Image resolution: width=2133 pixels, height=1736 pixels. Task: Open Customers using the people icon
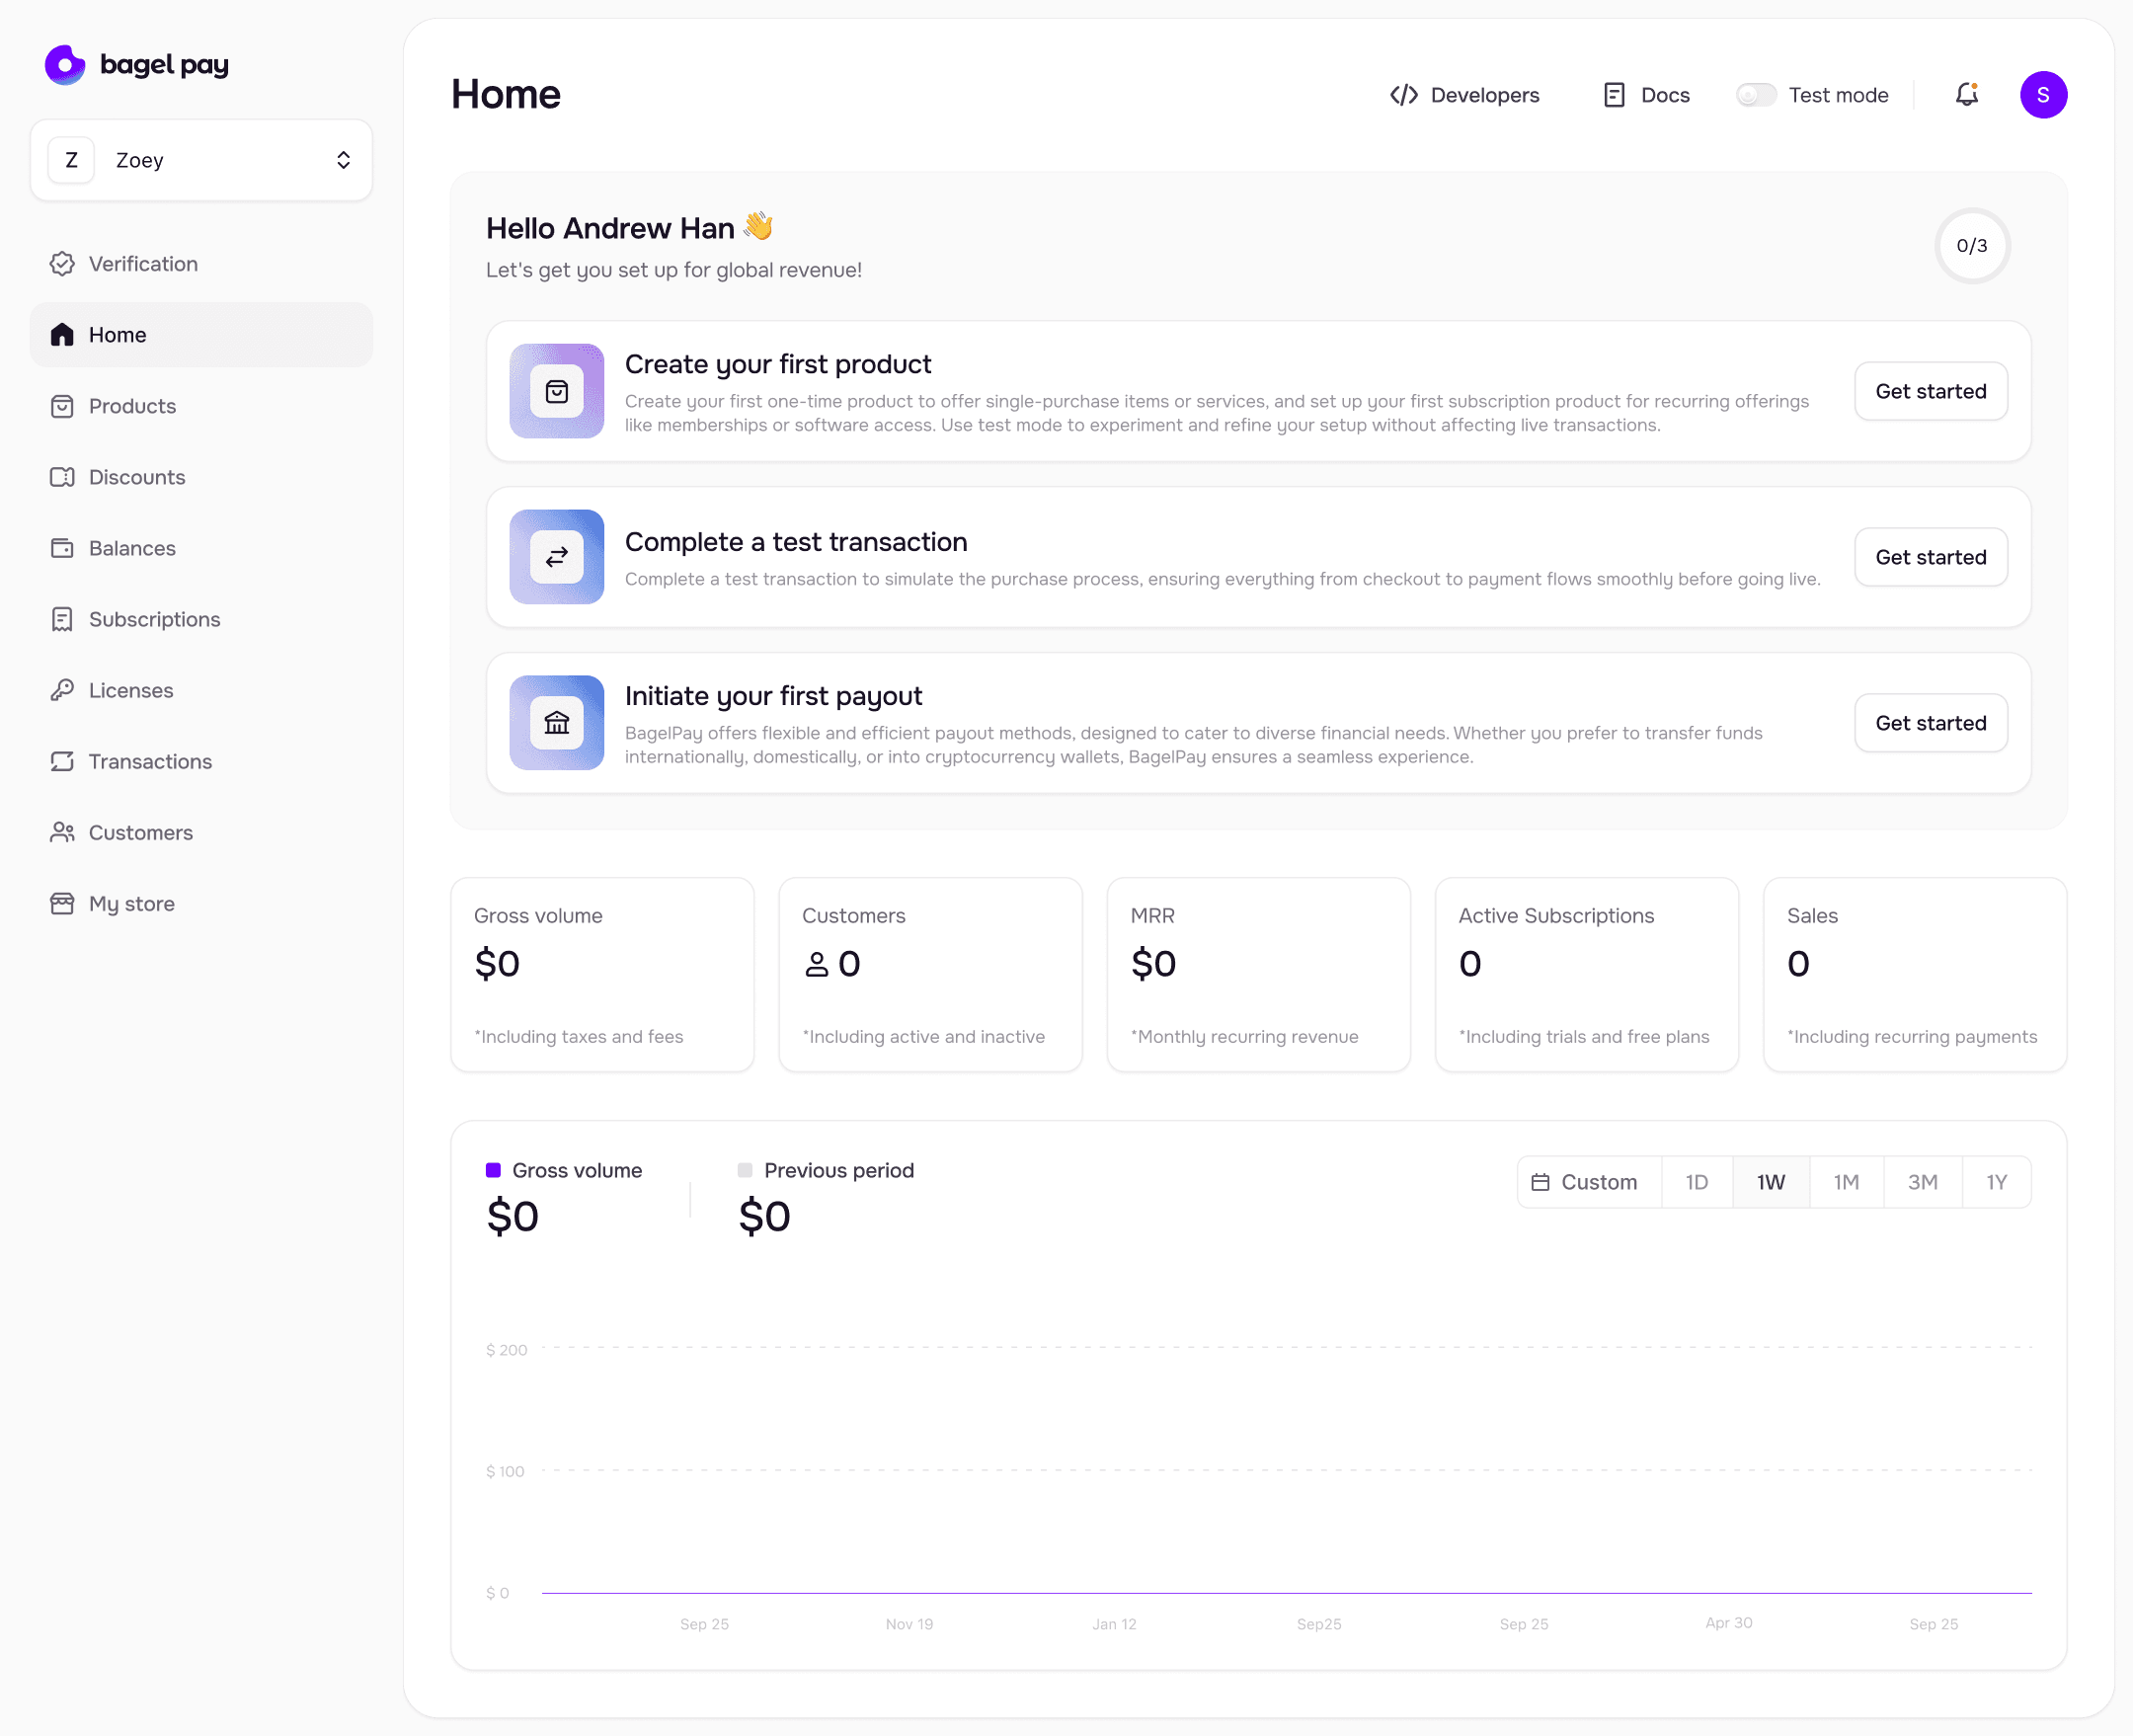click(x=62, y=832)
